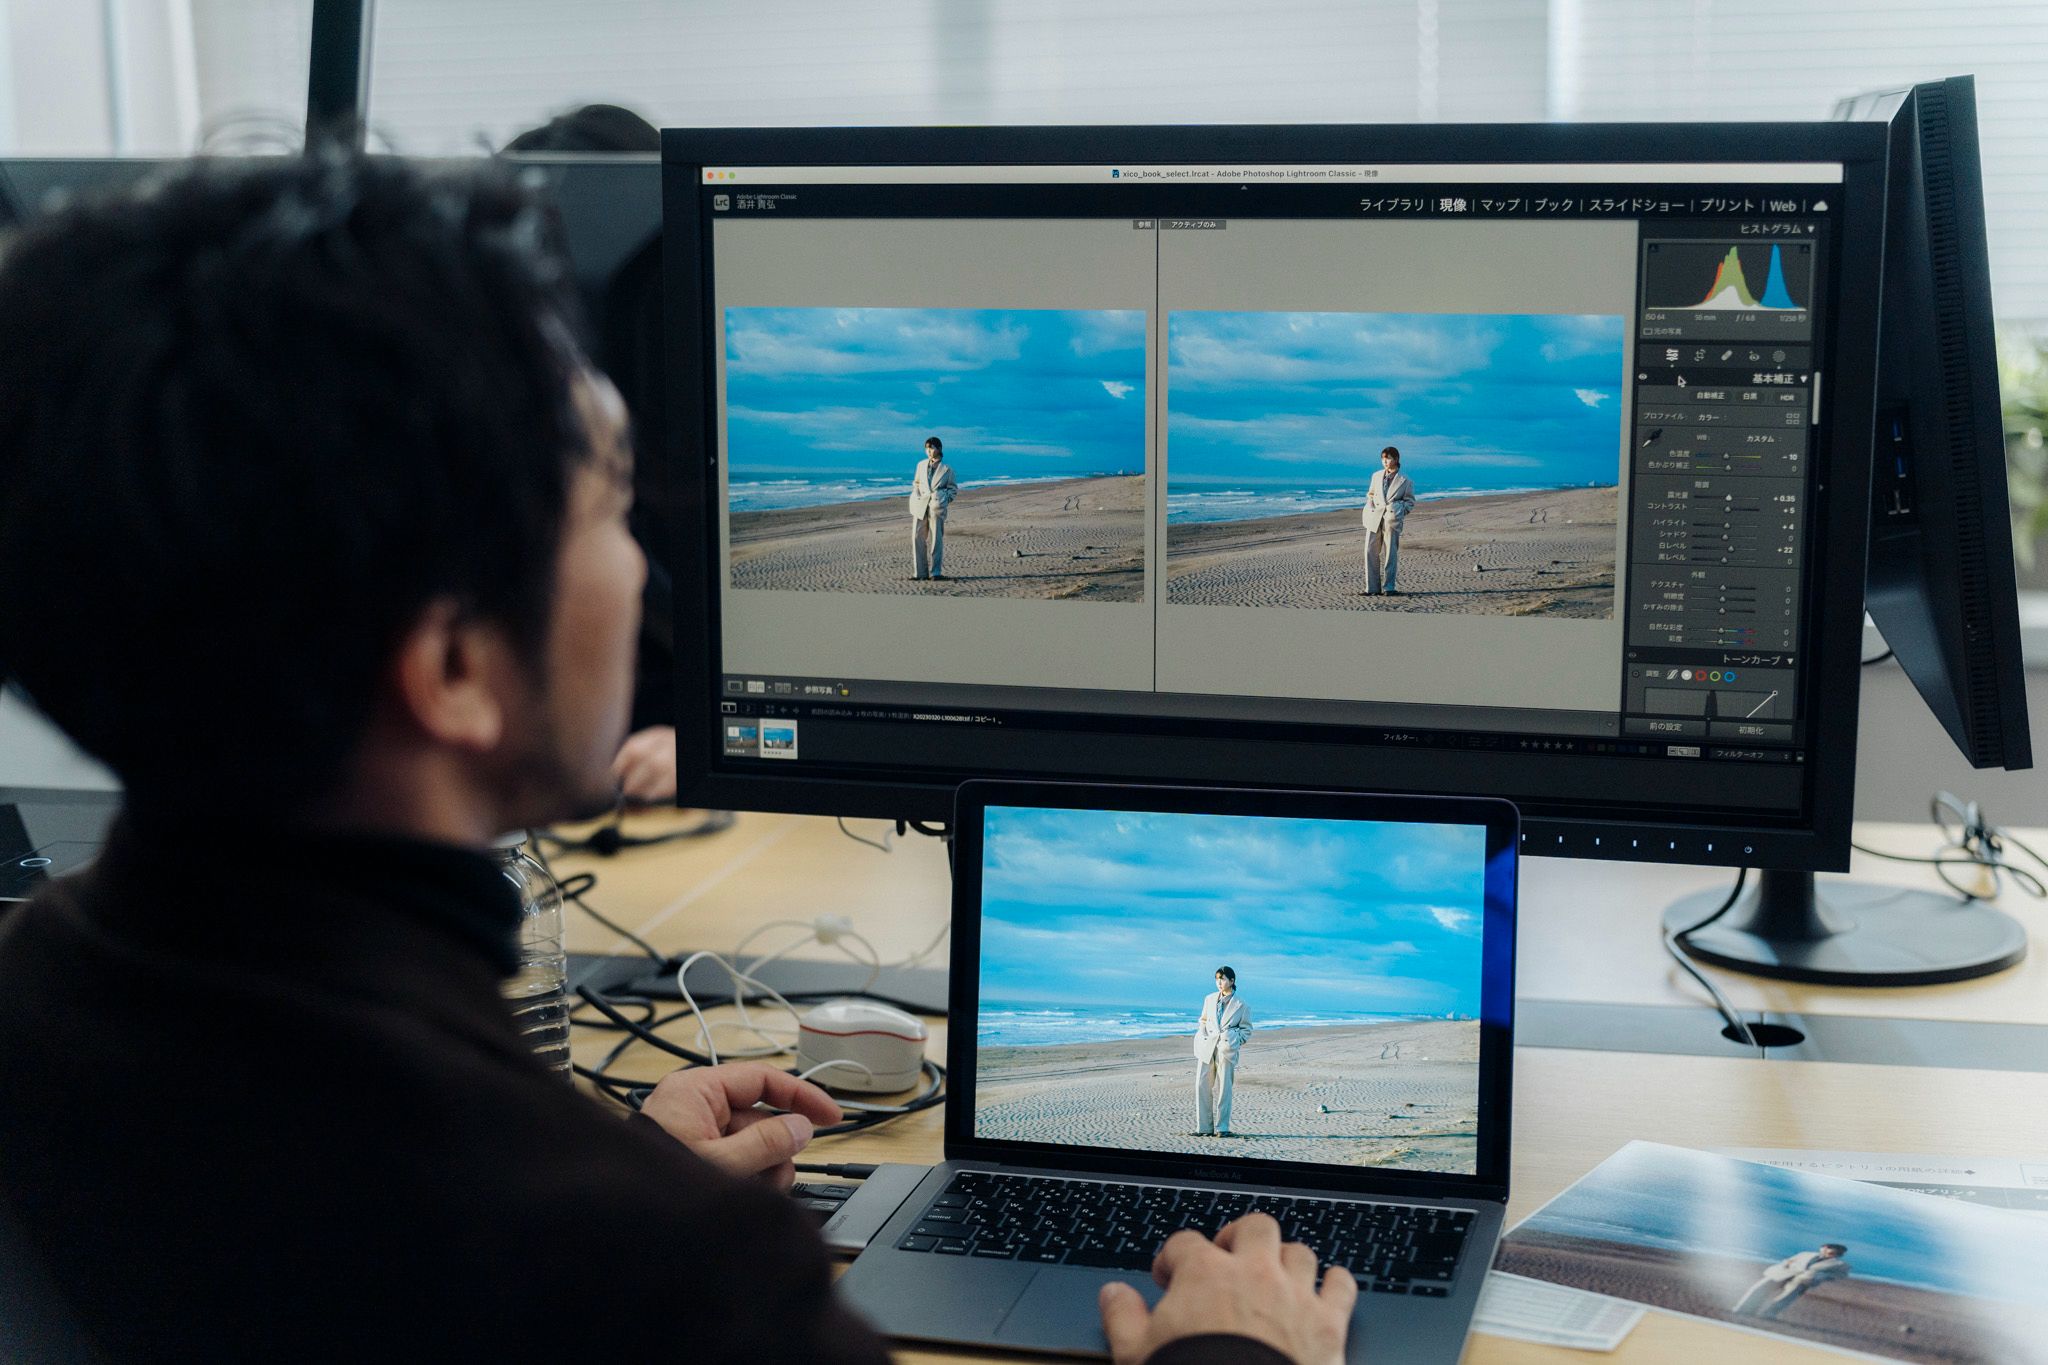Open the スライドショー module
This screenshot has height=1365, width=2048.
click(x=1636, y=205)
